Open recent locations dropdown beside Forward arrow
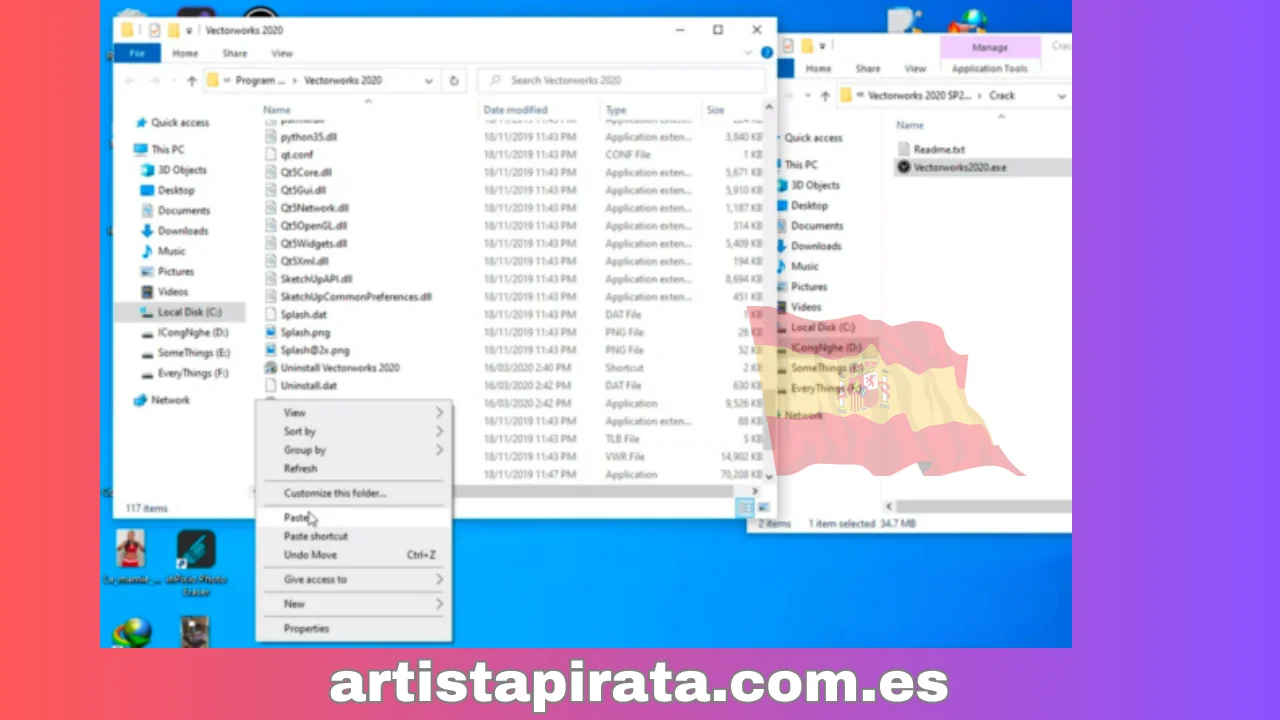The image size is (1280, 720). click(x=173, y=81)
